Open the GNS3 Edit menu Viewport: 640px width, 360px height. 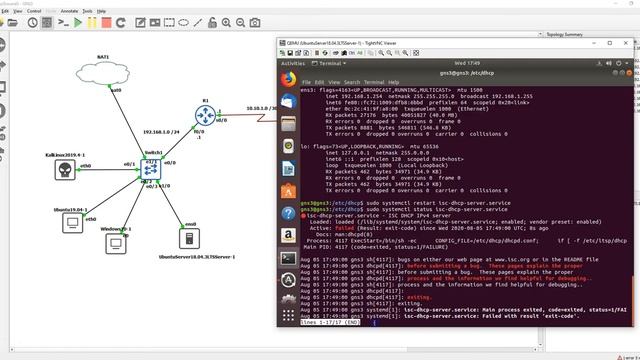click(x=5, y=11)
